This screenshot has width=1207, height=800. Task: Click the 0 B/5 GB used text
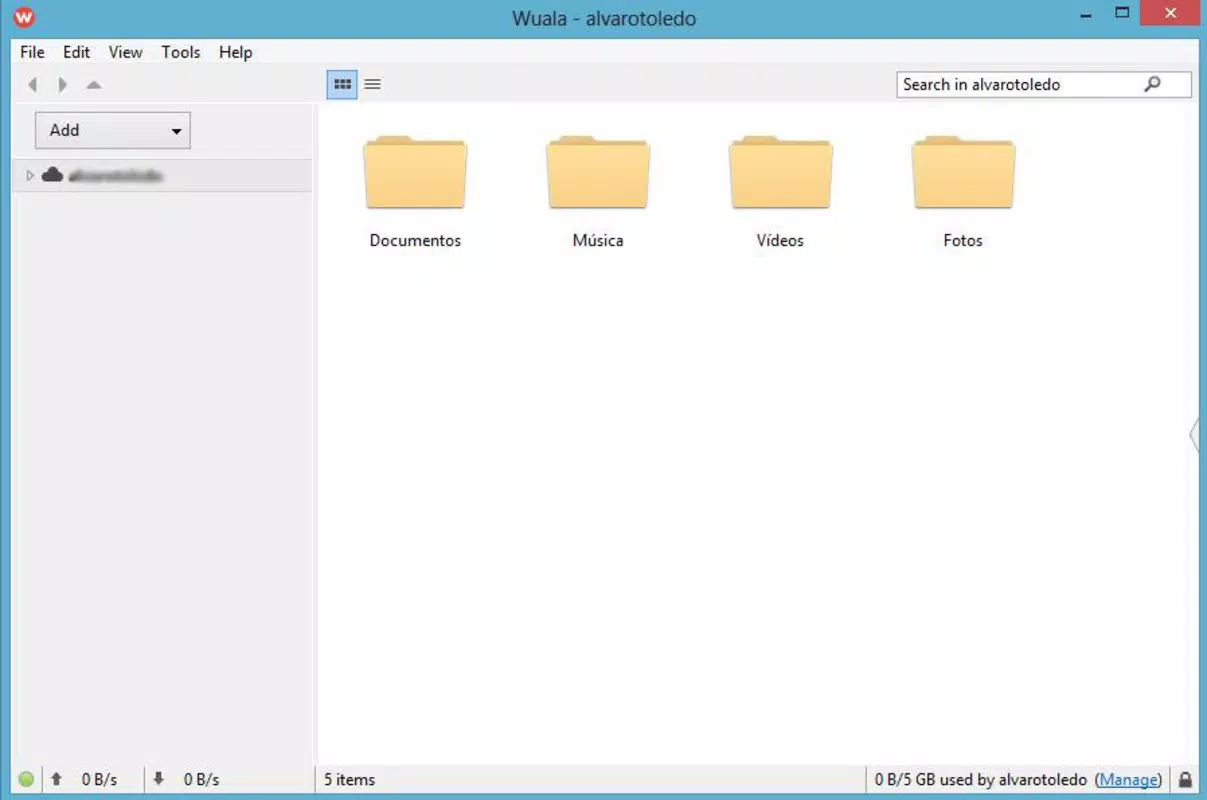pos(981,779)
